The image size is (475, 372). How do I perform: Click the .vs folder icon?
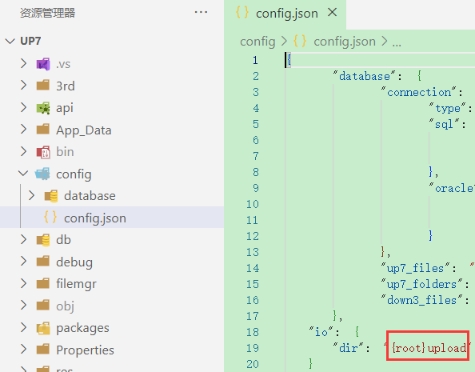(43, 64)
